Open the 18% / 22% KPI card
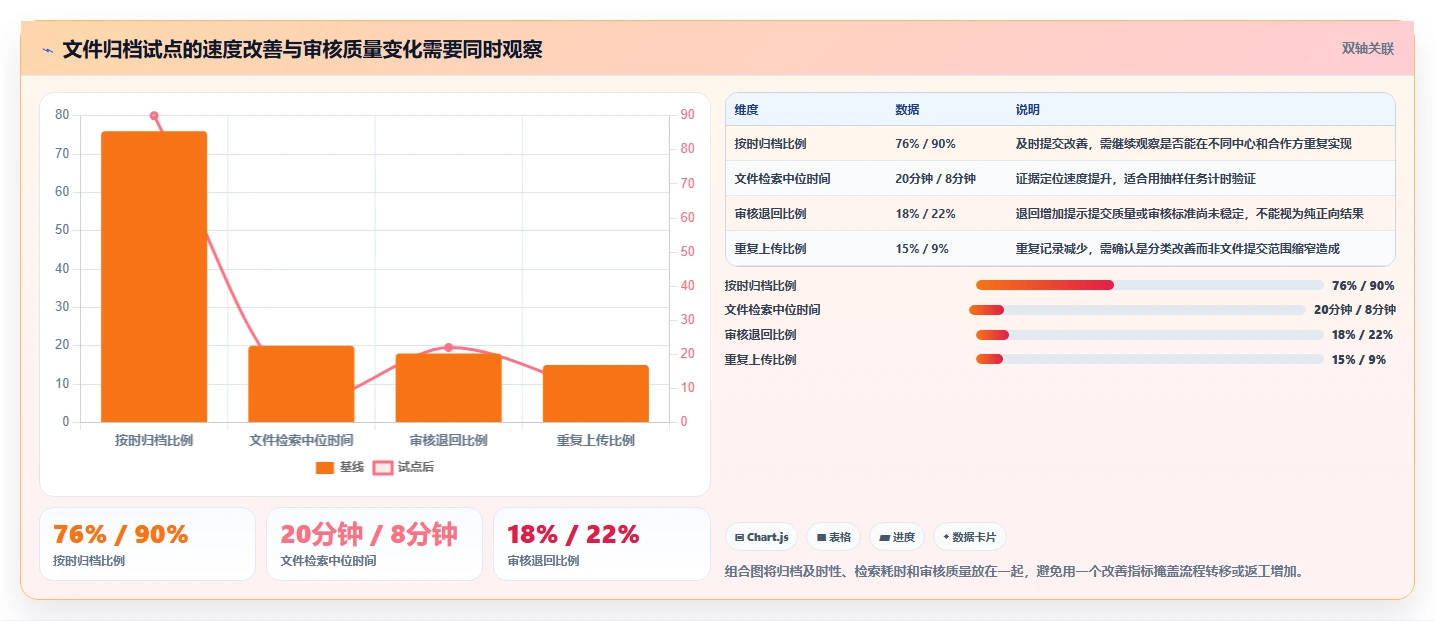The height and width of the screenshot is (621, 1435). [601, 544]
